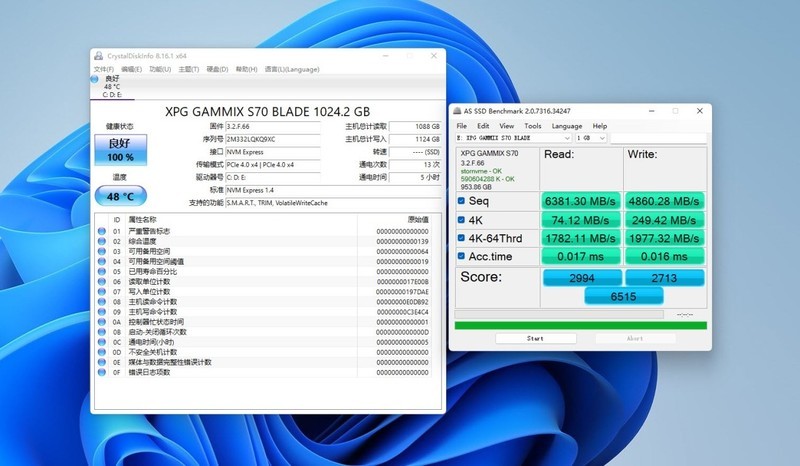The image size is (800, 466).
Task: Open the drive selection dropdown in AS SSD
Action: [x=513, y=138]
